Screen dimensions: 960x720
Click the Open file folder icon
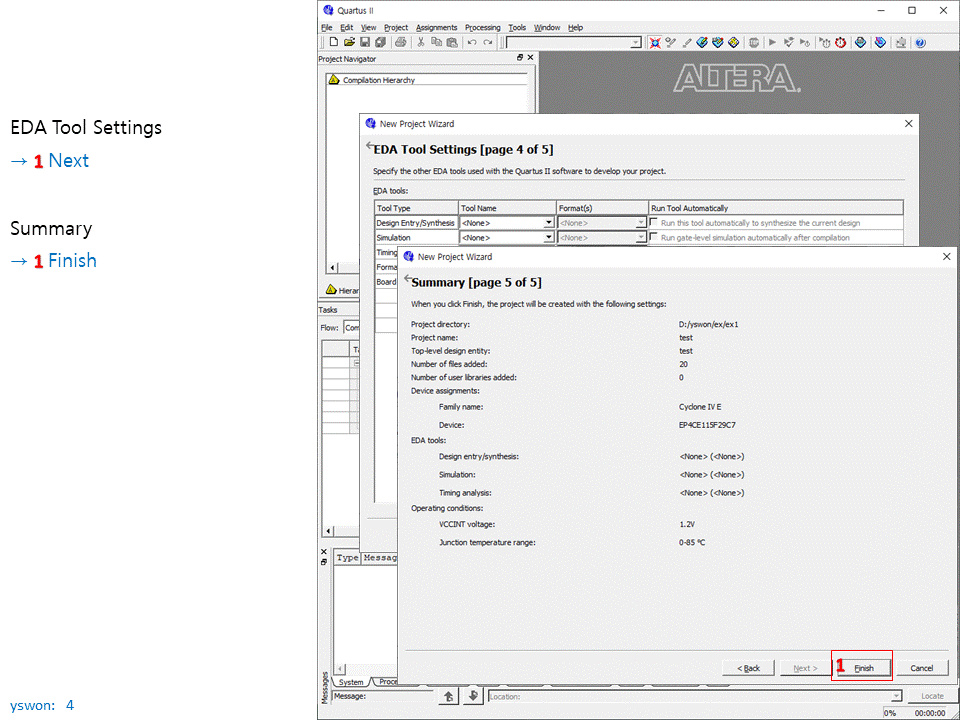click(349, 42)
